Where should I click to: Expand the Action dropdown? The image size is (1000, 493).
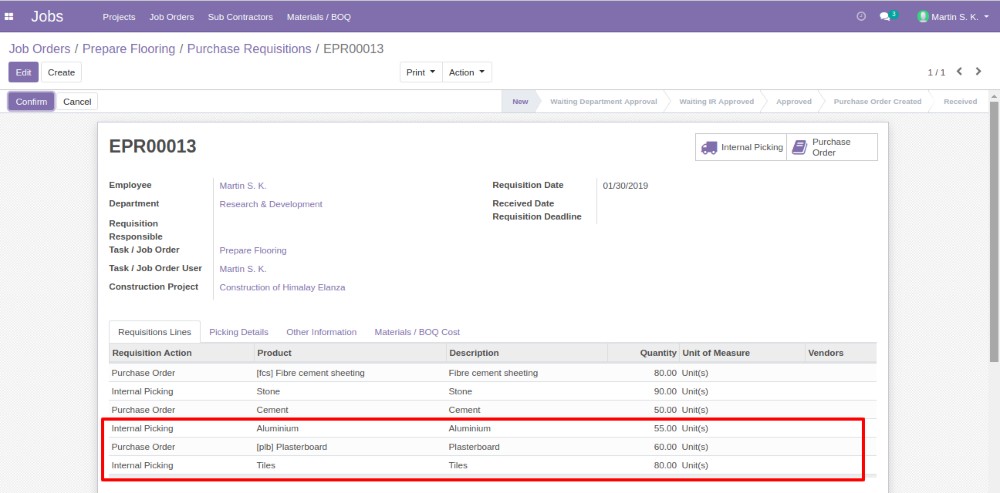point(466,72)
